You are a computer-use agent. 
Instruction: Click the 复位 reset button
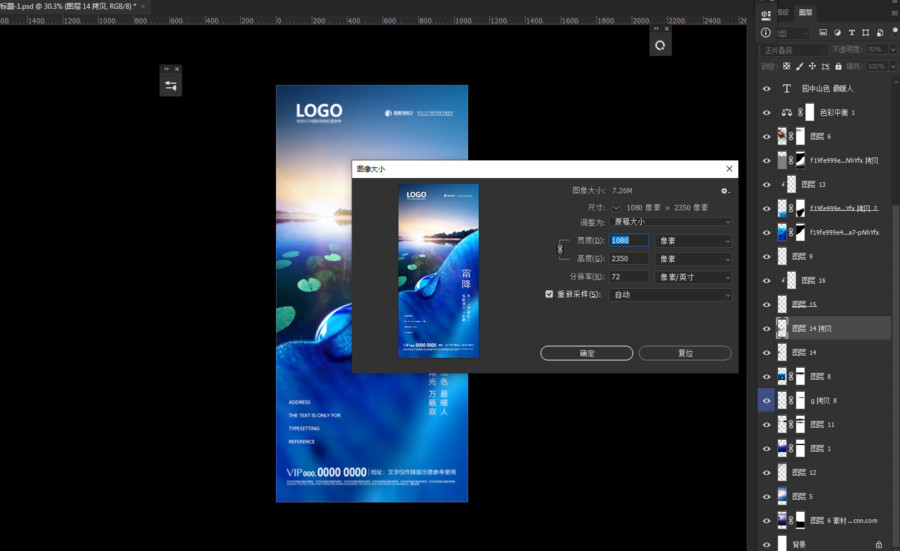(685, 353)
